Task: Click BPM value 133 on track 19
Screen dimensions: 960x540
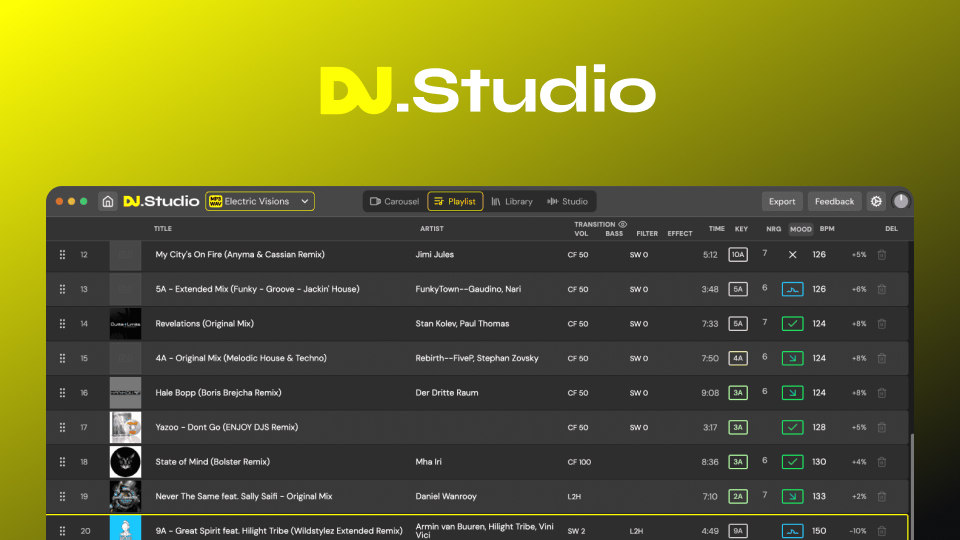Action: coord(819,497)
